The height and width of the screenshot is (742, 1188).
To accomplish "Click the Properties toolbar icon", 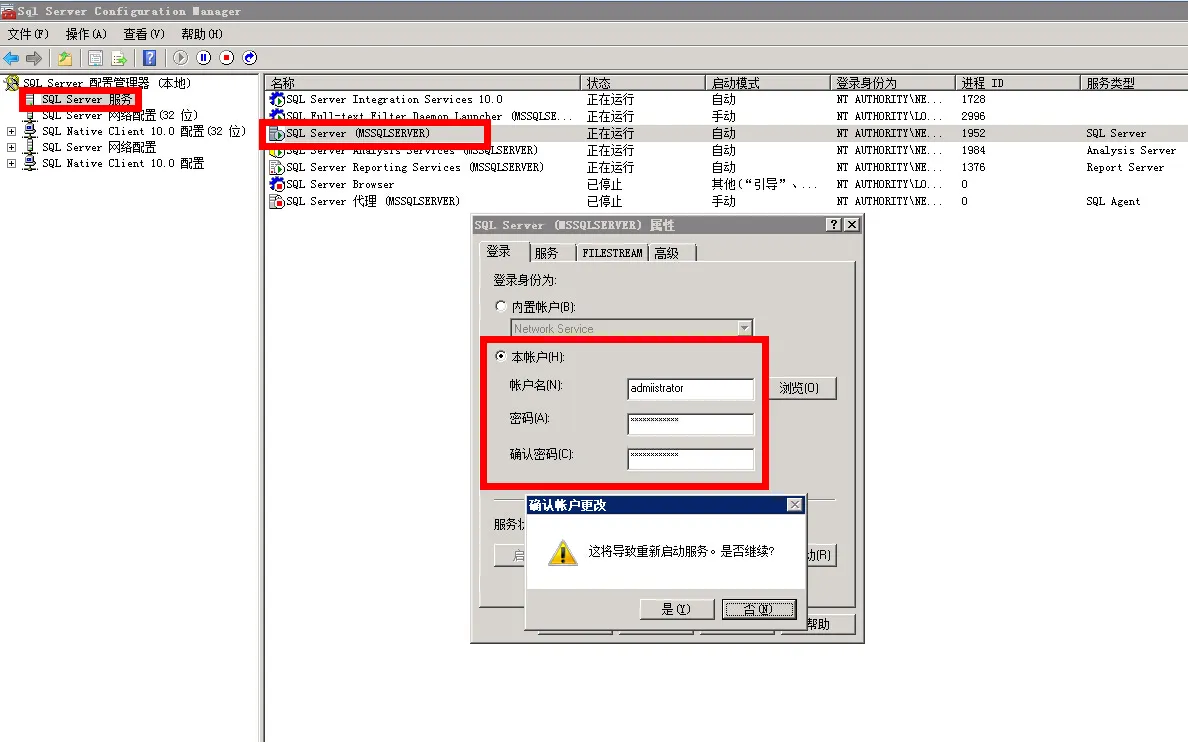I will pos(95,58).
